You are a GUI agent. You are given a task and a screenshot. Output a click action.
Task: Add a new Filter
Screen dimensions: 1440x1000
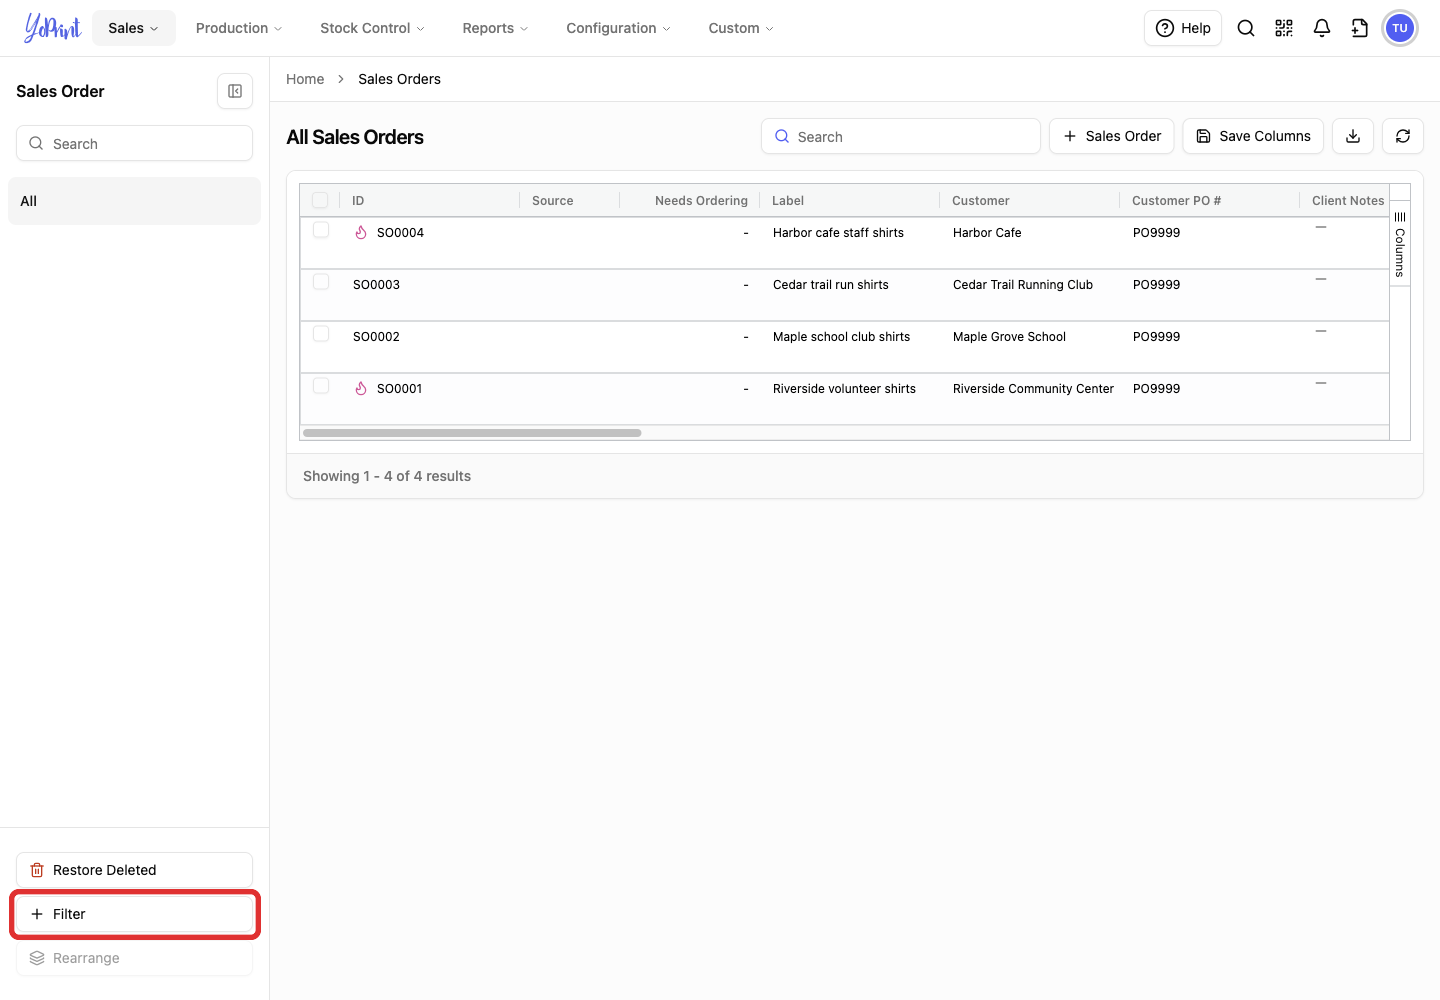[134, 914]
